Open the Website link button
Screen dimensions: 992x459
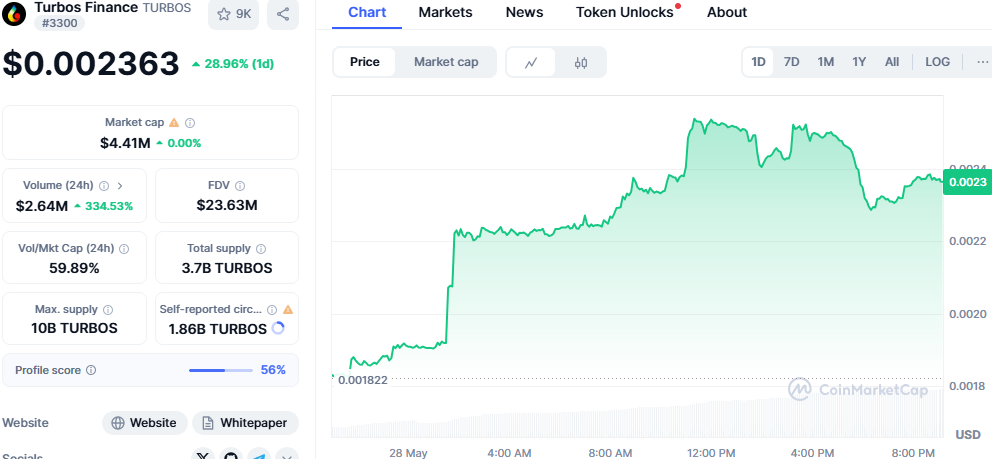click(145, 423)
